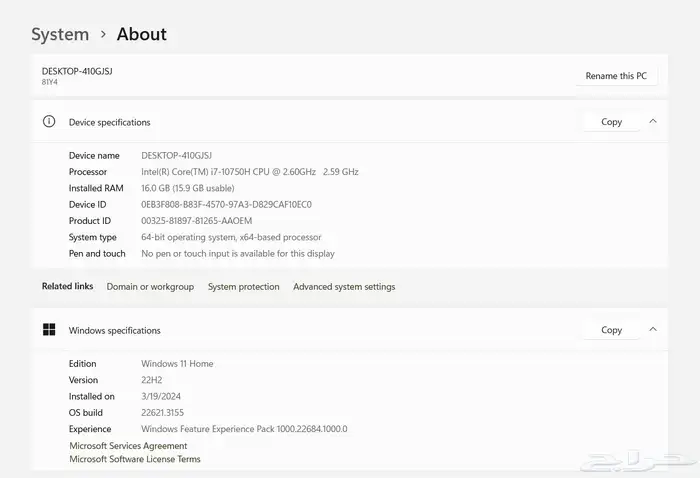
Task: Click the Product ID value 00325-81897-81265-AAOEM
Action: pyautogui.click(x=196, y=221)
